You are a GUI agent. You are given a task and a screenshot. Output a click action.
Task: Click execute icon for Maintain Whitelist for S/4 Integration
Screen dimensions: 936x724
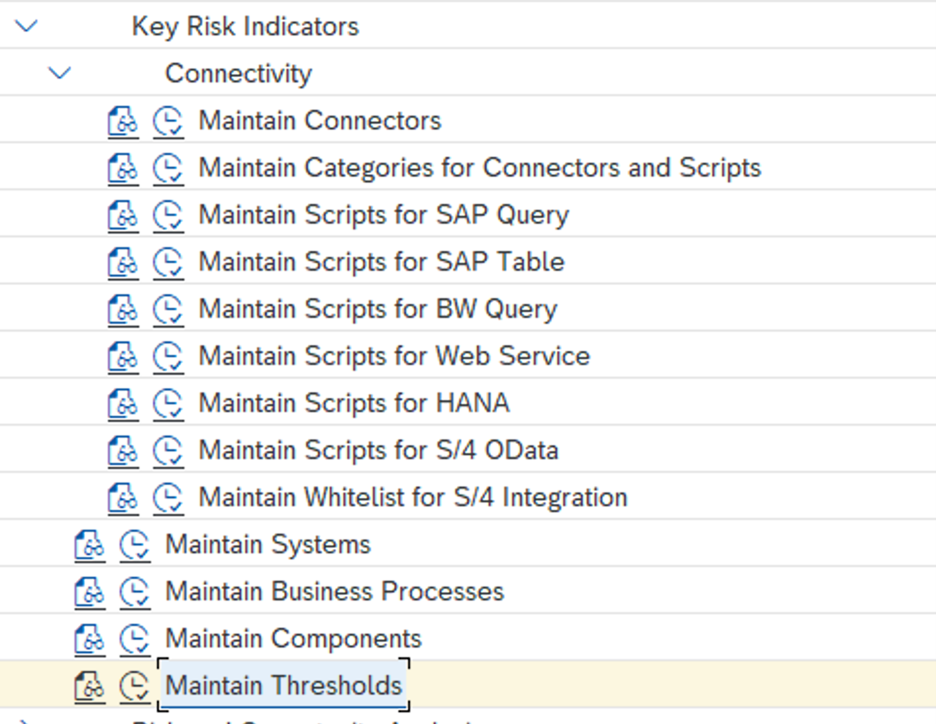pyautogui.click(x=168, y=497)
